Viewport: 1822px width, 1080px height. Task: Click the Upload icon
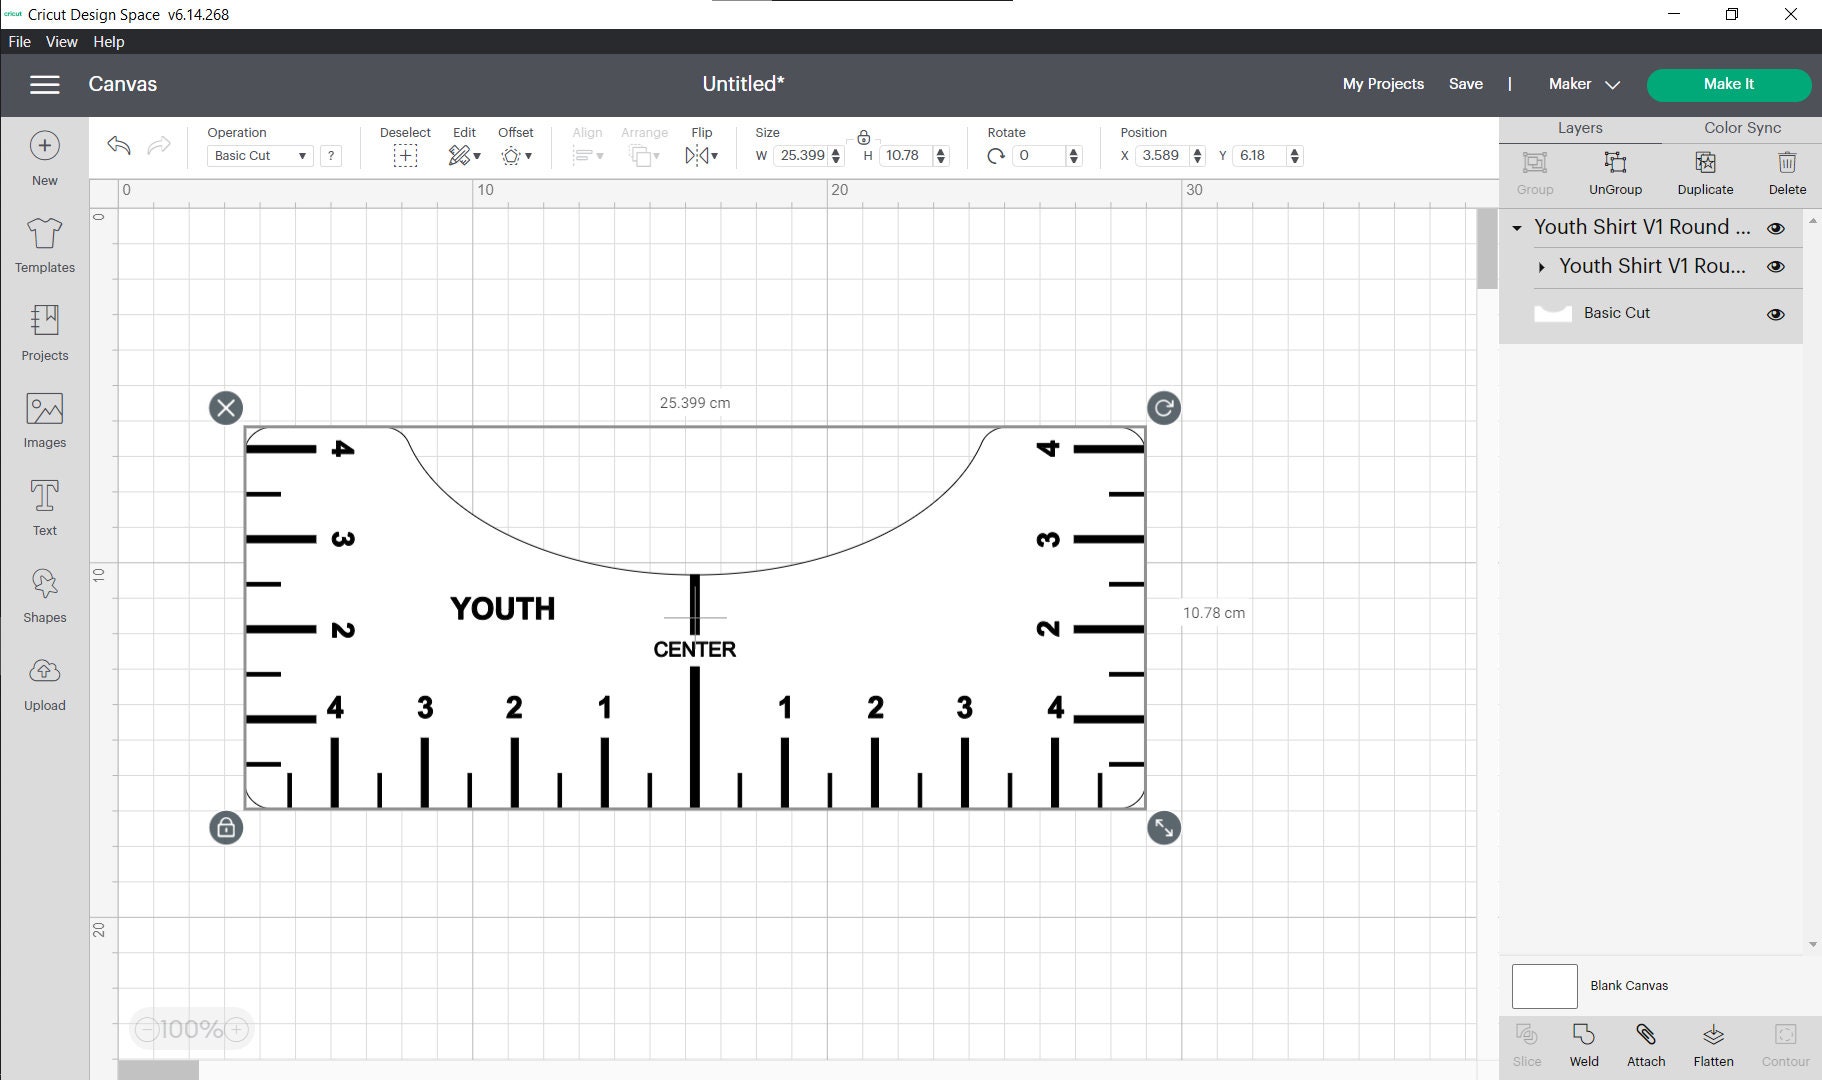click(44, 670)
